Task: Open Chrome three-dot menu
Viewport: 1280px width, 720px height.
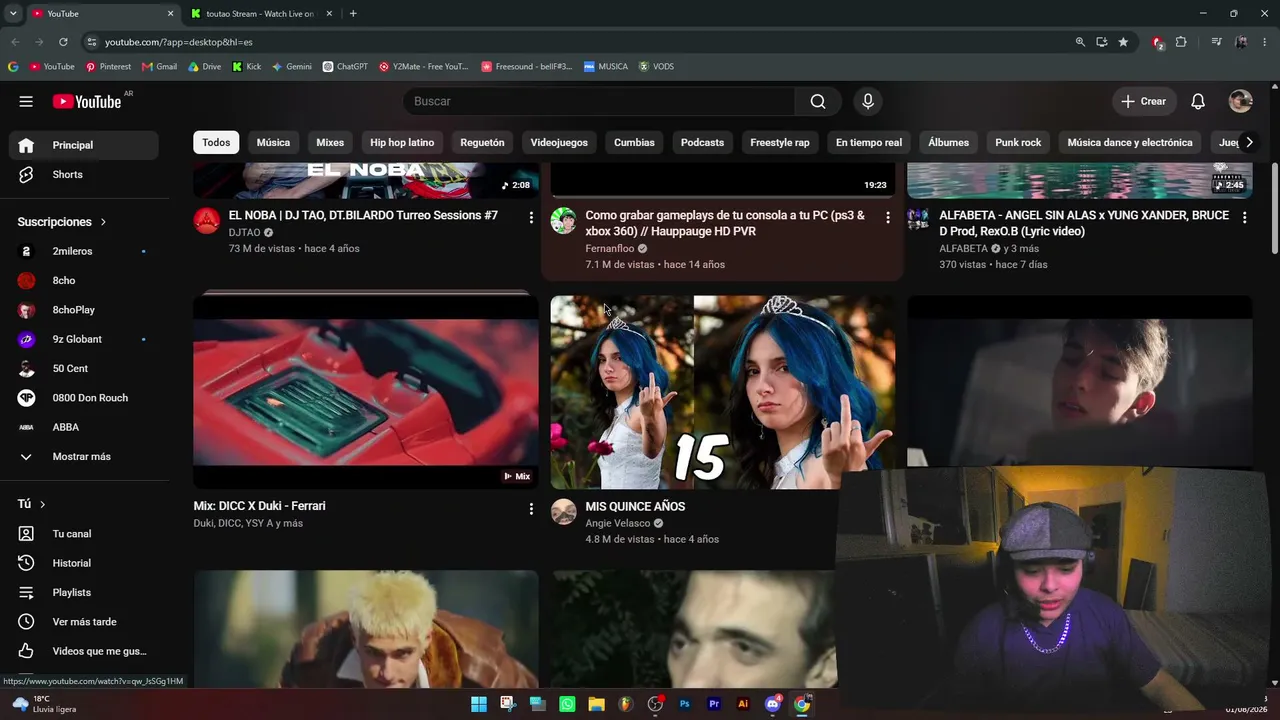Action: [1266, 42]
